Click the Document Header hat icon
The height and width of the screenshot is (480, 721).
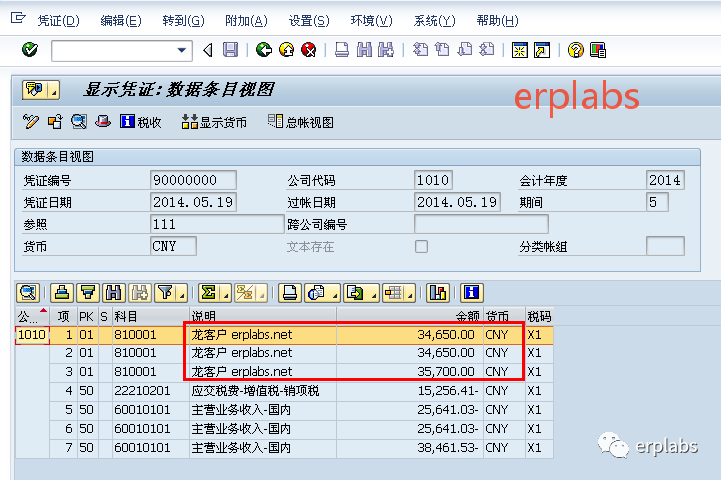click(x=103, y=122)
